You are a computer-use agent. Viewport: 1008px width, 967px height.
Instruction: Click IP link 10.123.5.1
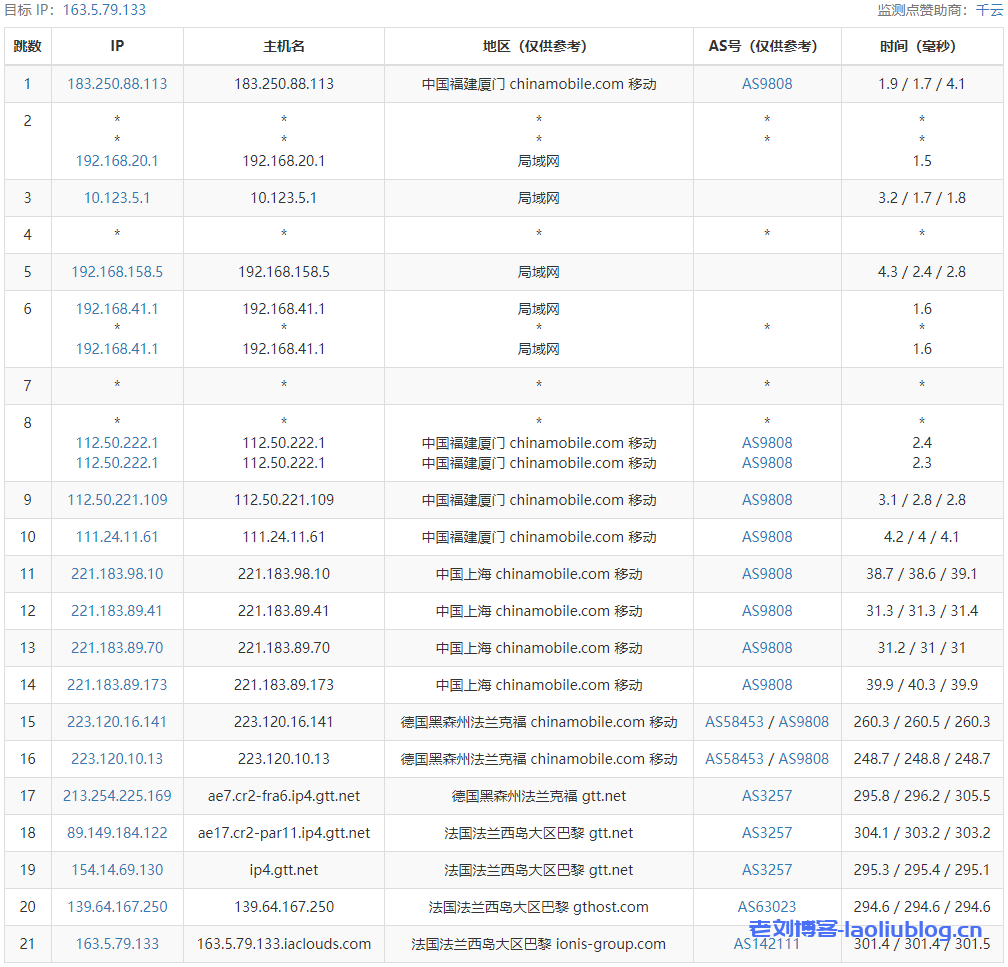click(x=117, y=198)
